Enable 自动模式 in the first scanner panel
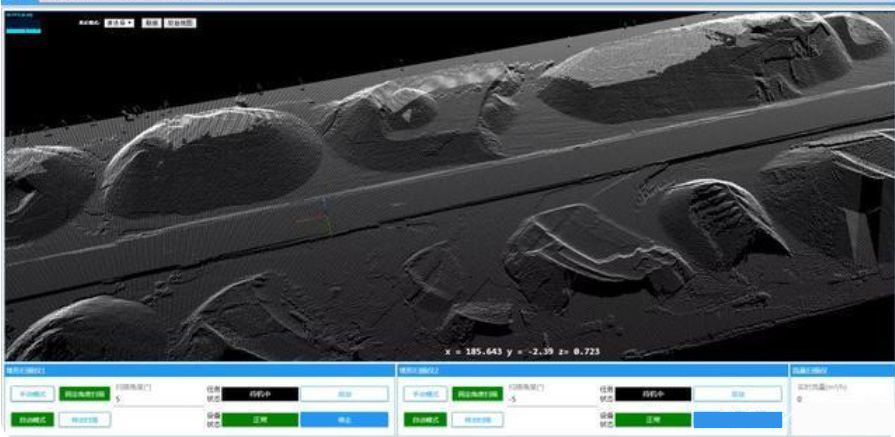This screenshot has height=437, width=895. [31, 420]
